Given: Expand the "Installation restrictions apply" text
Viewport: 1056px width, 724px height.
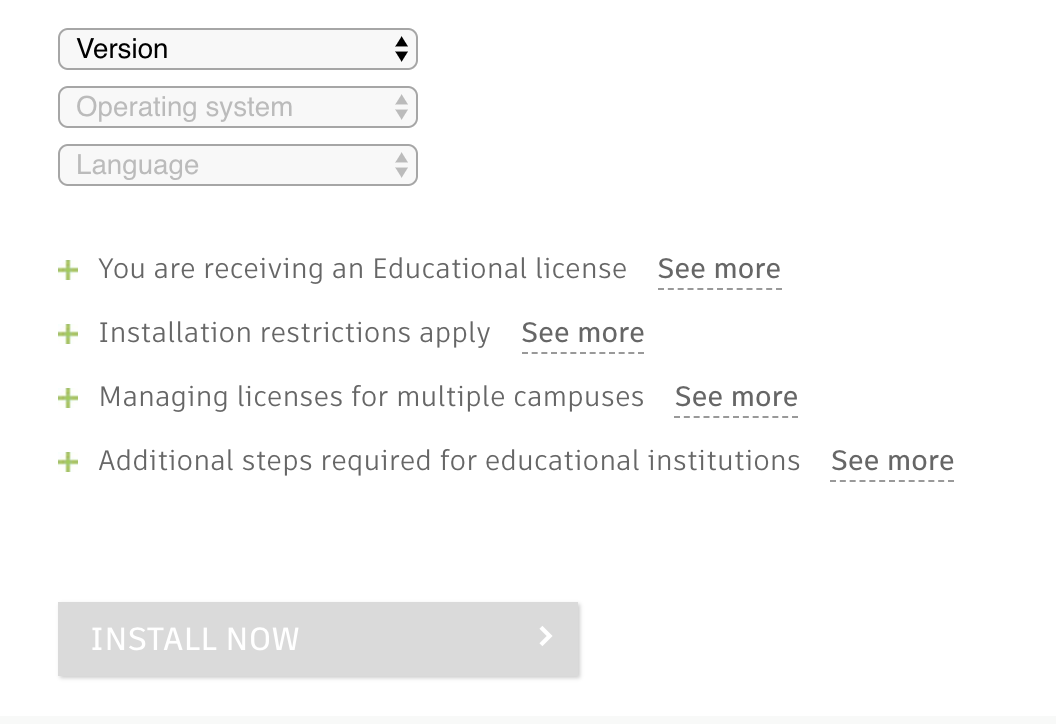Looking at the screenshot, I should pyautogui.click(x=294, y=333).
